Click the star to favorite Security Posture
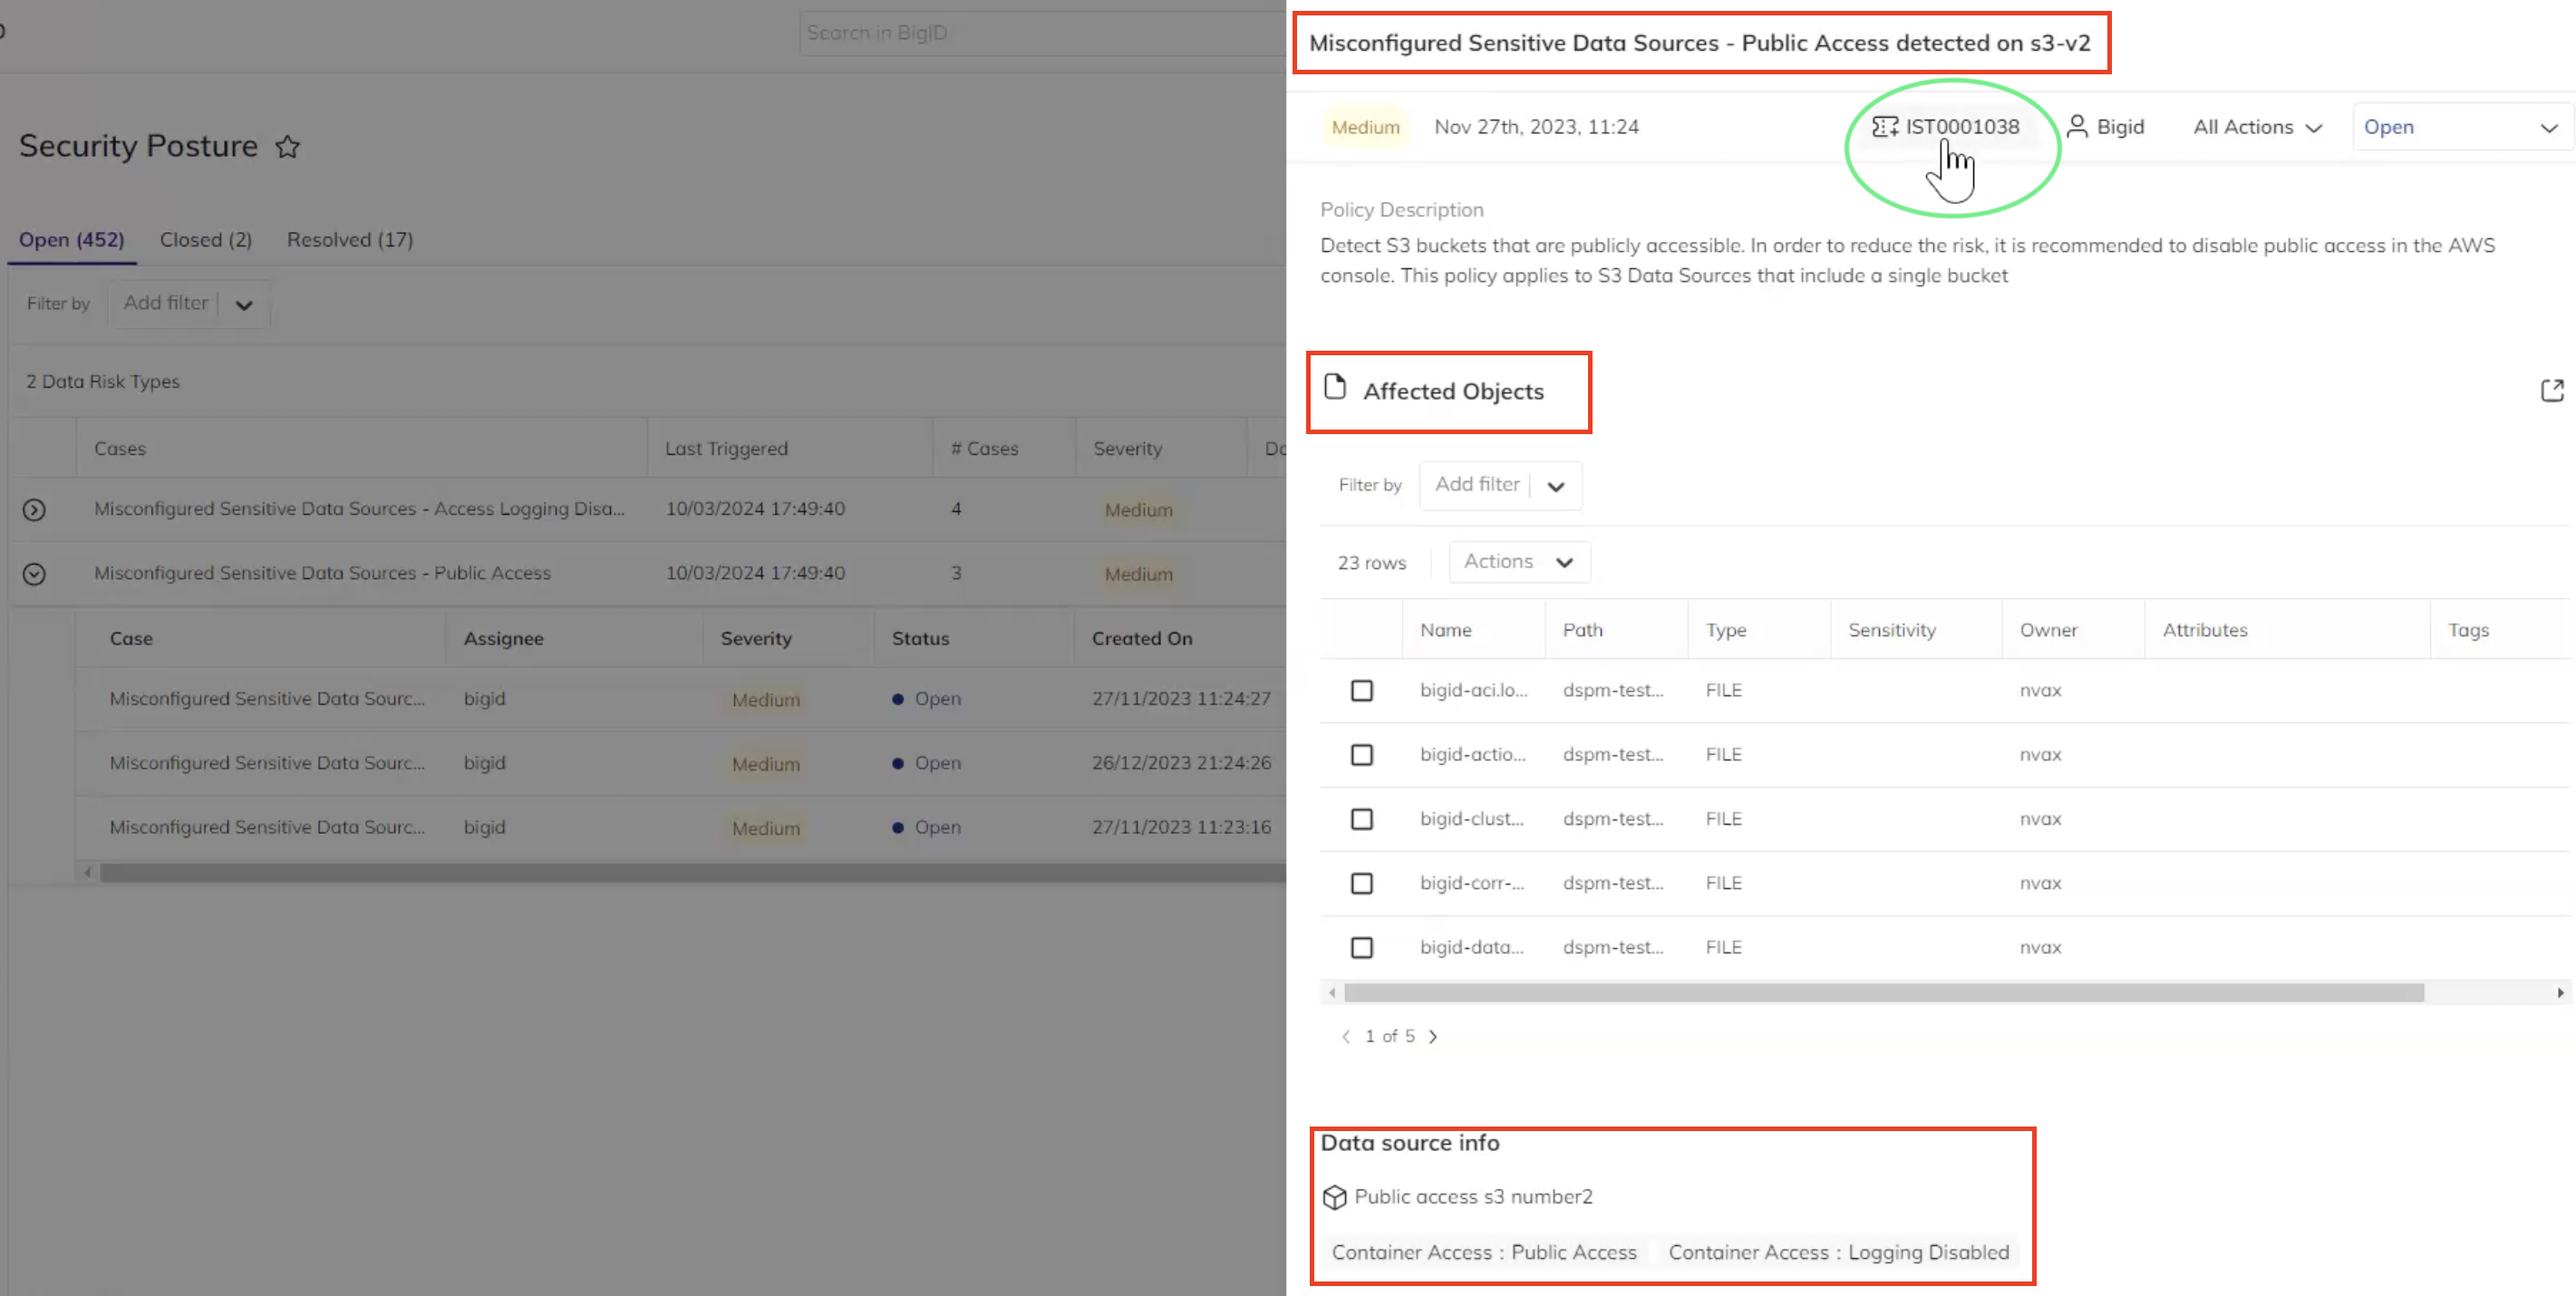 (x=287, y=146)
